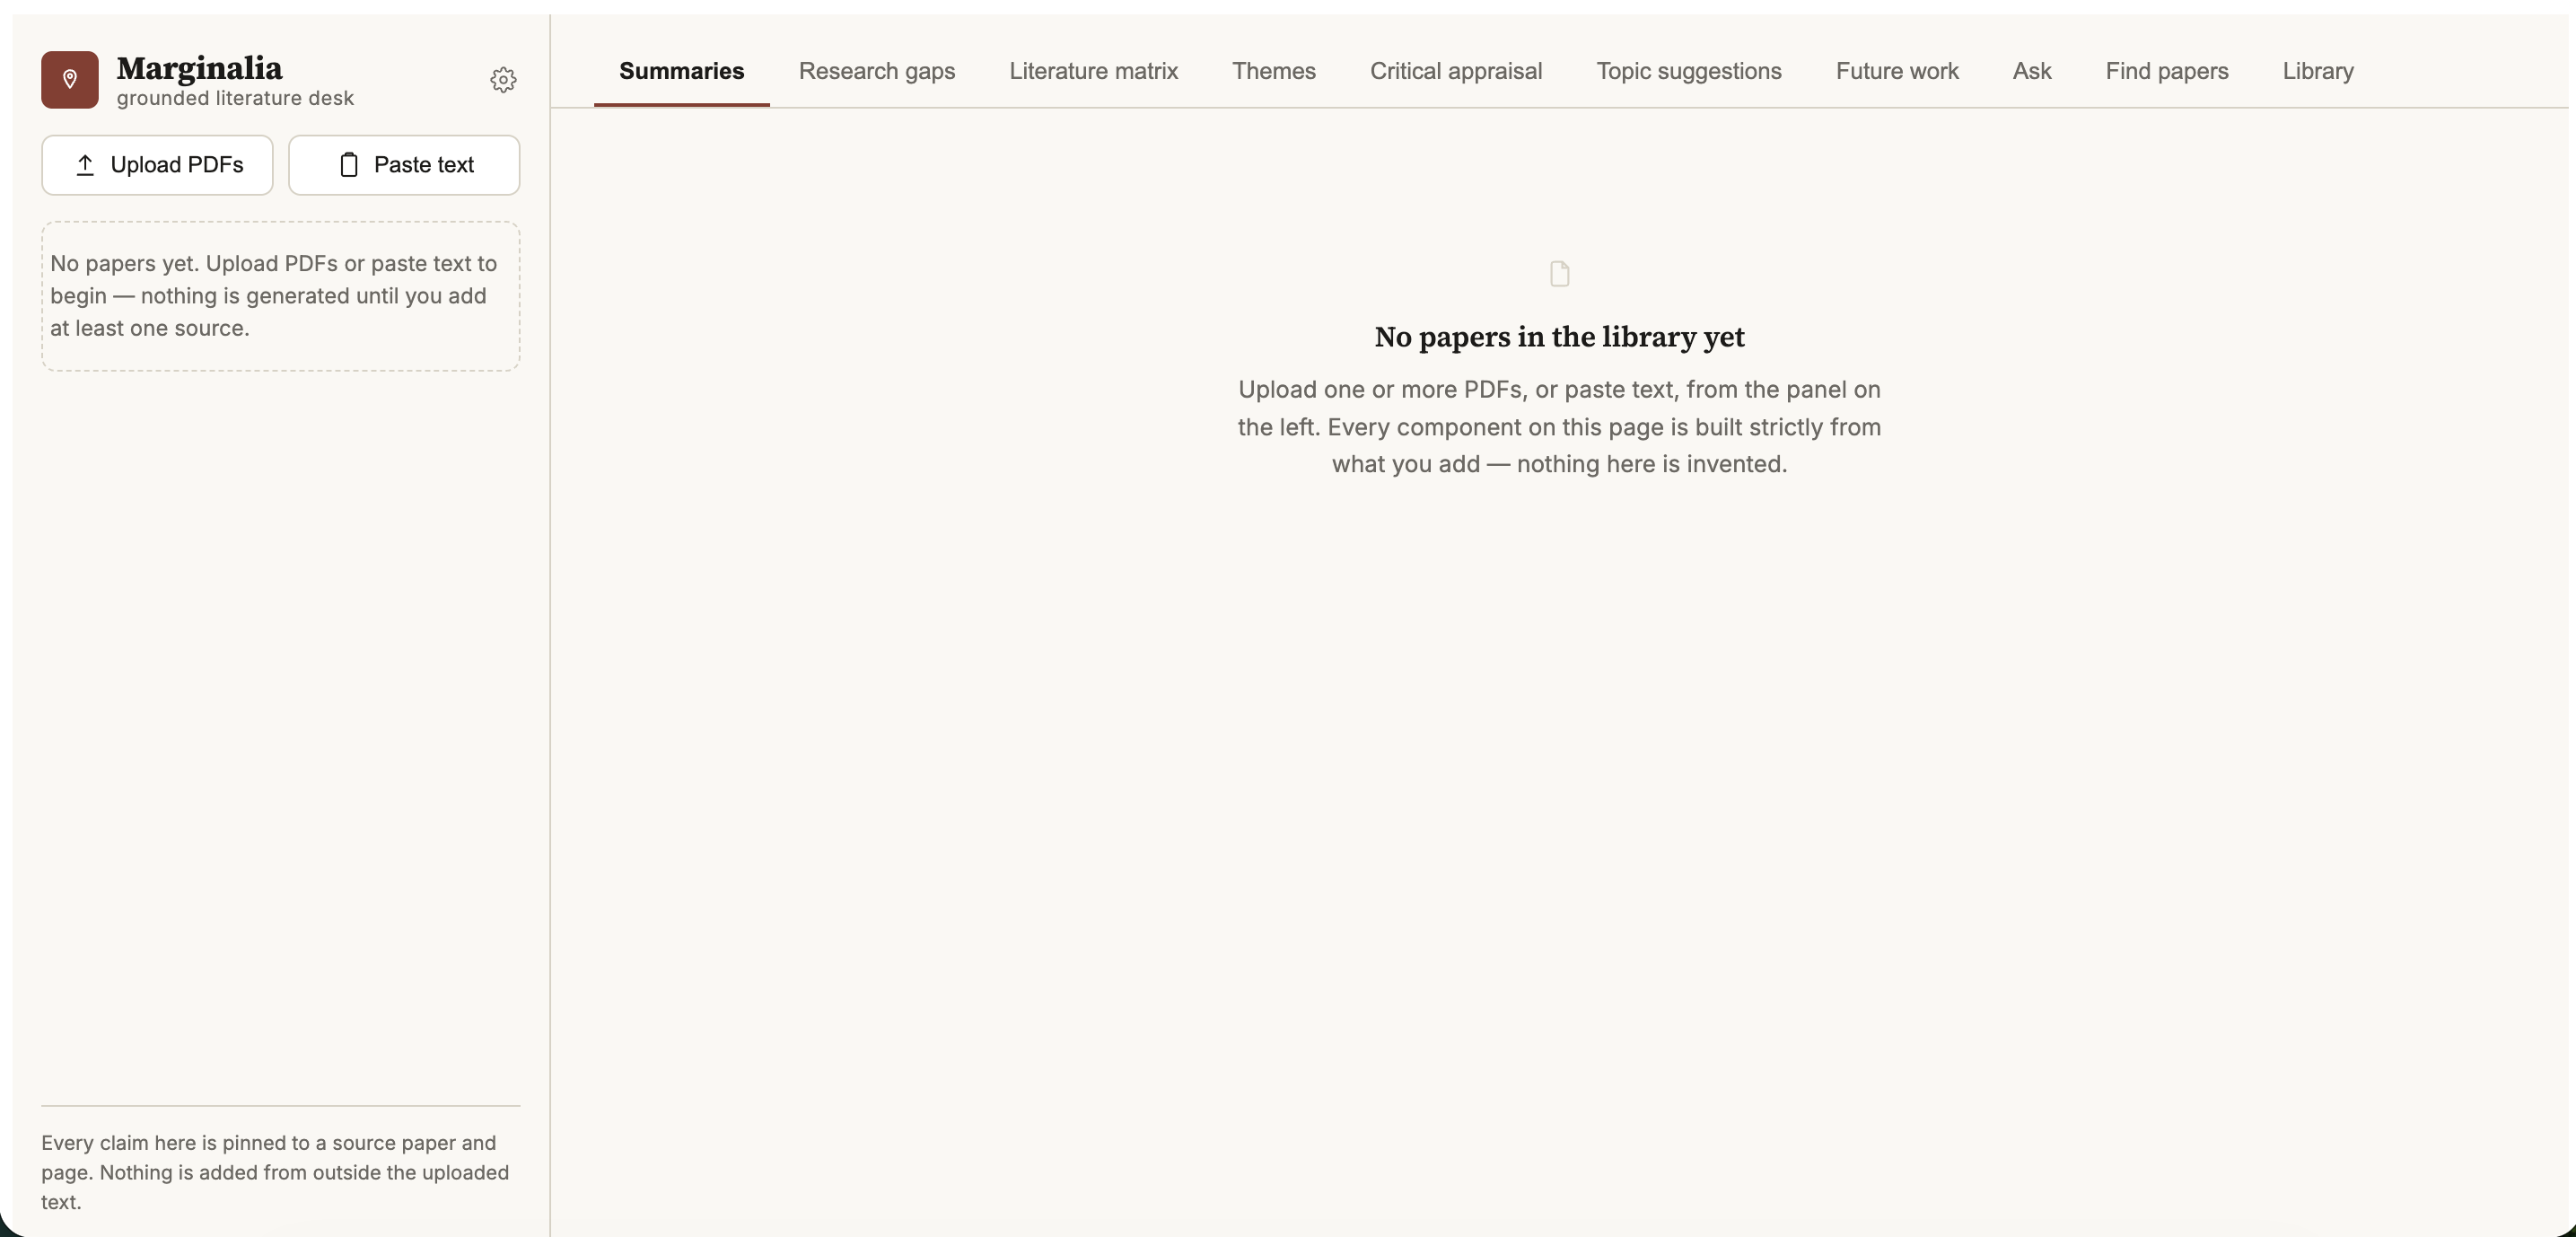Open the Critical appraisal tab

1455,71
